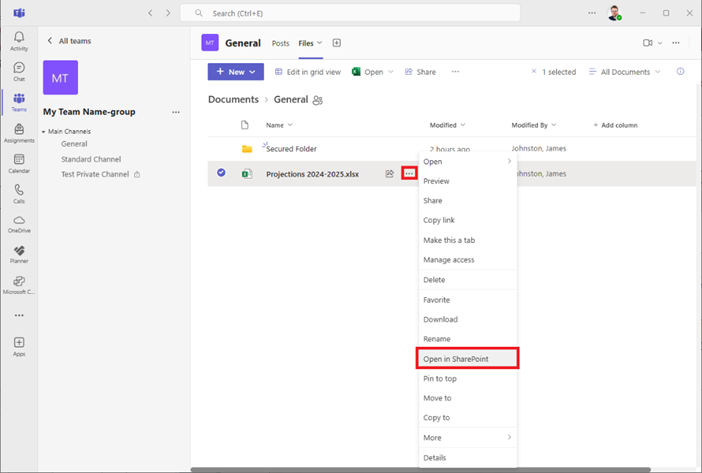Click the video meet icon in header
The height and width of the screenshot is (473, 702).
[x=648, y=43]
